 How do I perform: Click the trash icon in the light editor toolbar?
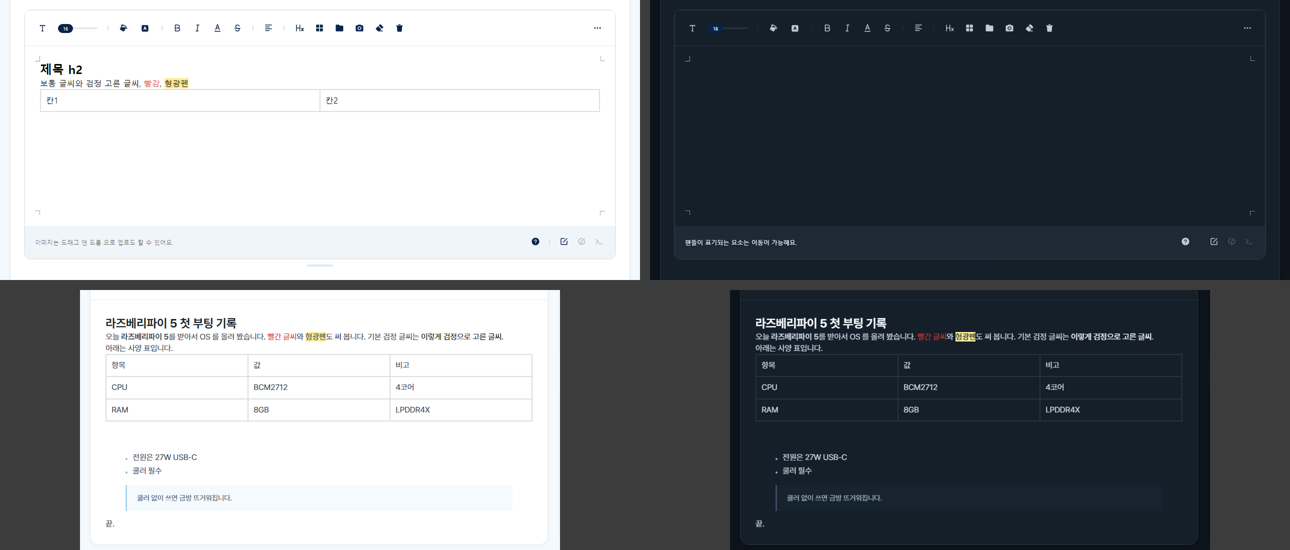(399, 28)
